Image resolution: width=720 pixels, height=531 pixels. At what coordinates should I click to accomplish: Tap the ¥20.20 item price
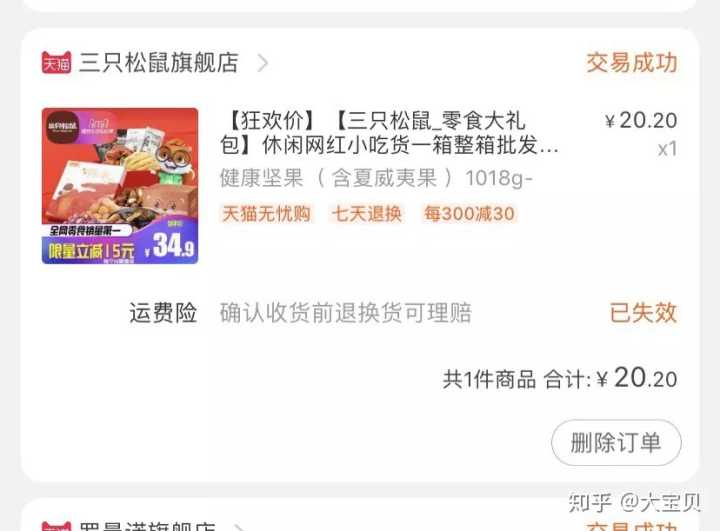coord(641,120)
